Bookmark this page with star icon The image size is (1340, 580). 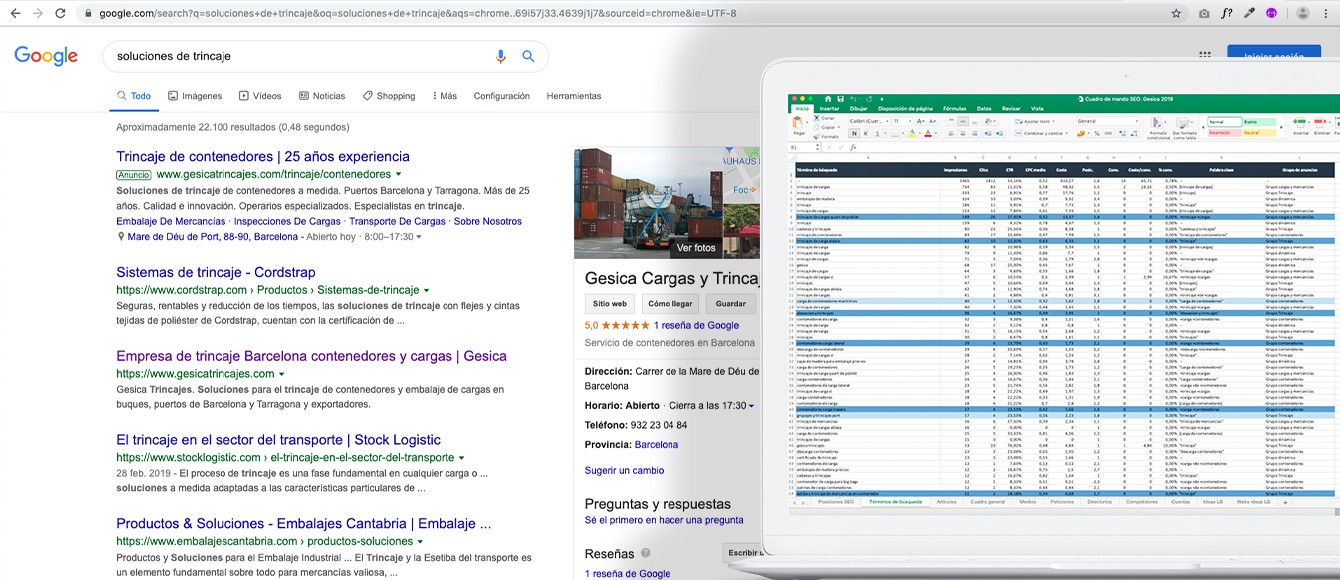tap(1177, 13)
